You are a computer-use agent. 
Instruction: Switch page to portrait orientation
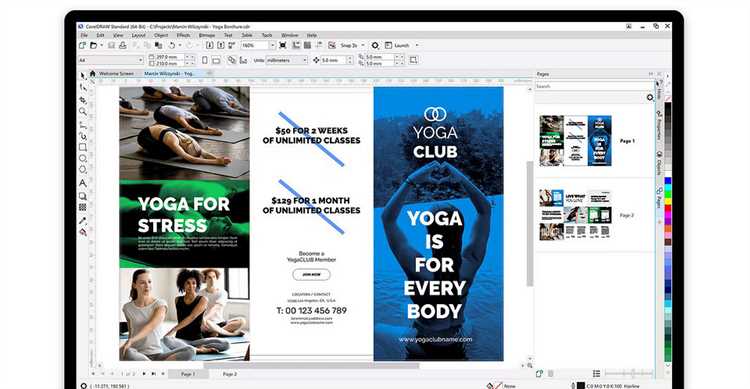coord(205,60)
